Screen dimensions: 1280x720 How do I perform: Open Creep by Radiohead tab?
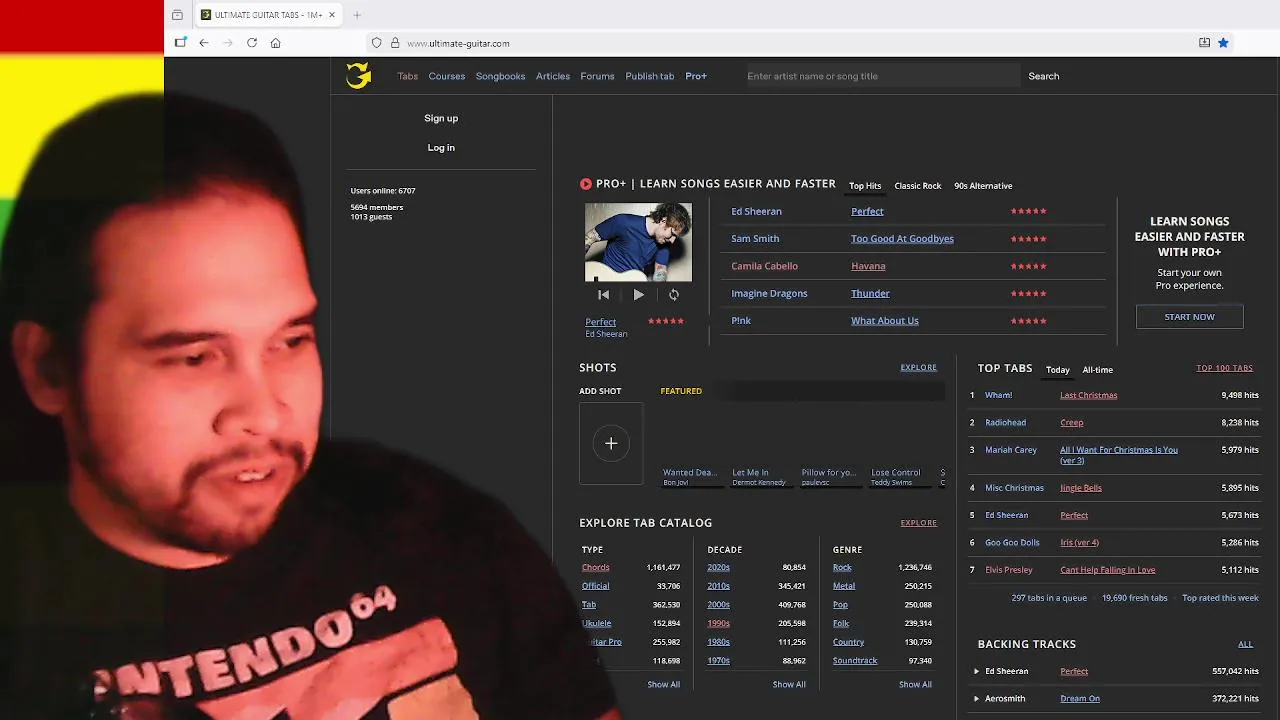(x=1072, y=423)
